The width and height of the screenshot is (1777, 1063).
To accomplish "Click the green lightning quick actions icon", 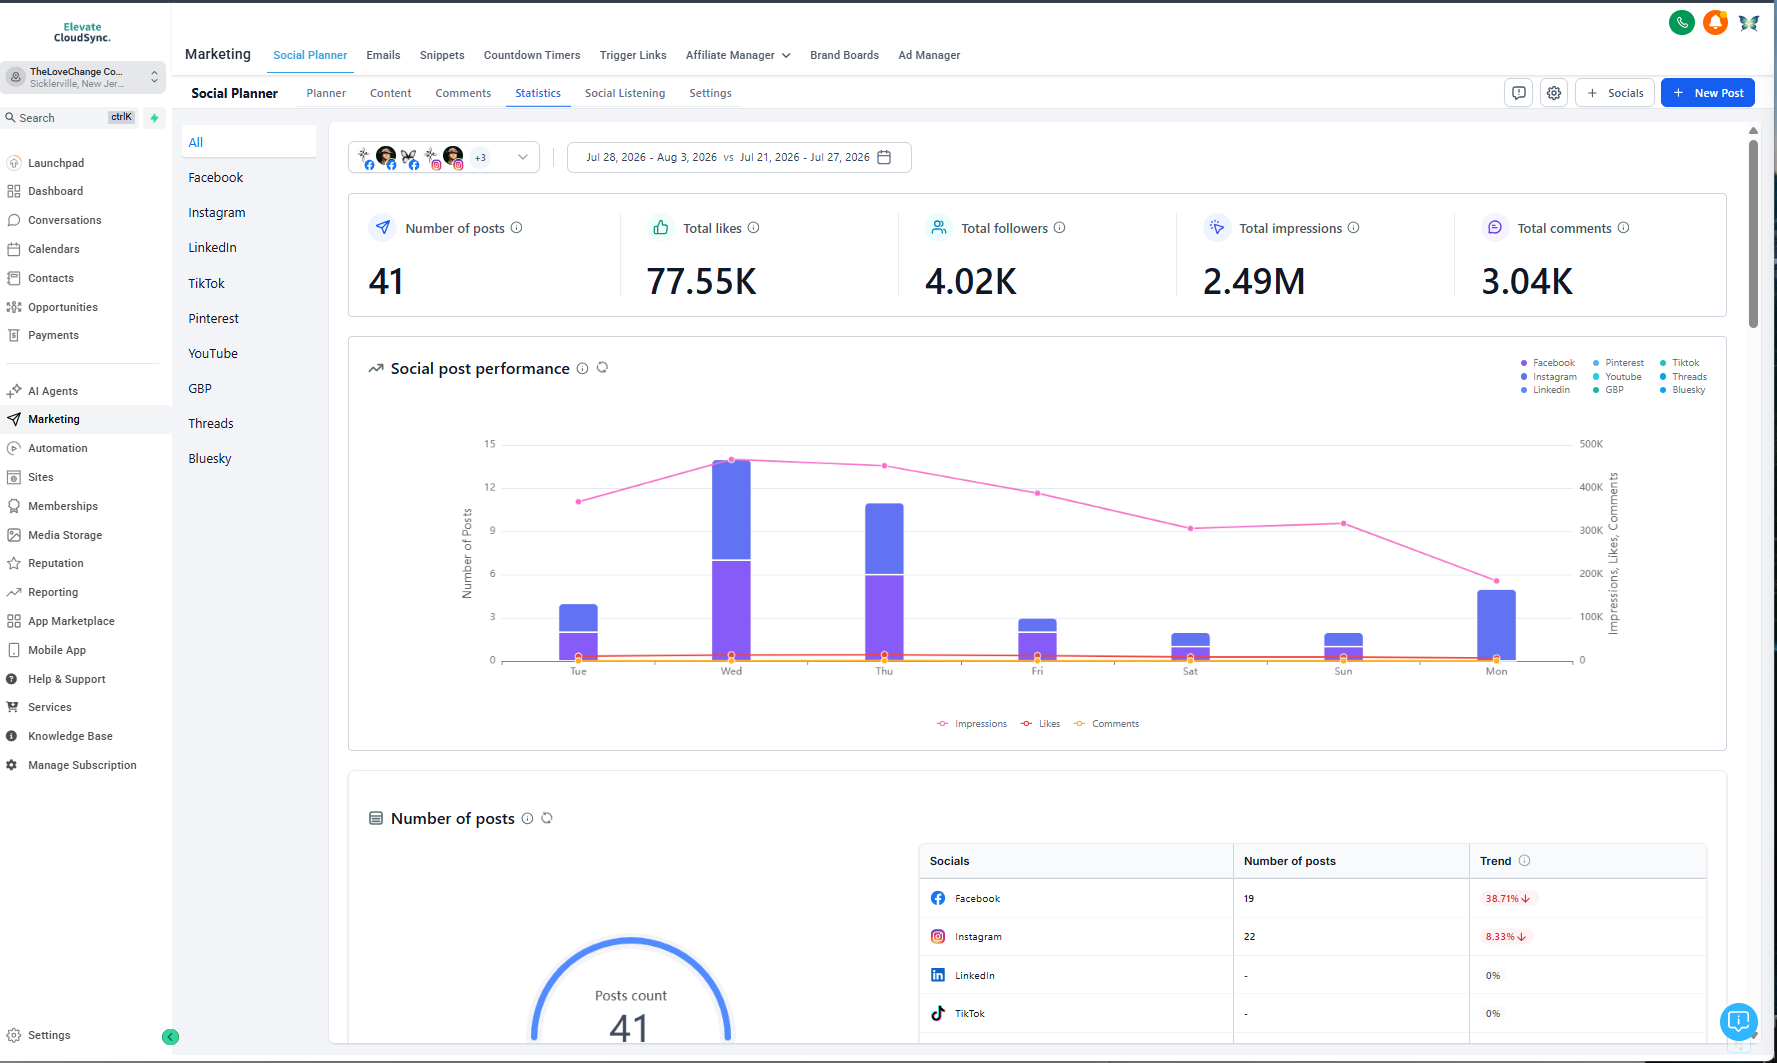I will (x=154, y=118).
